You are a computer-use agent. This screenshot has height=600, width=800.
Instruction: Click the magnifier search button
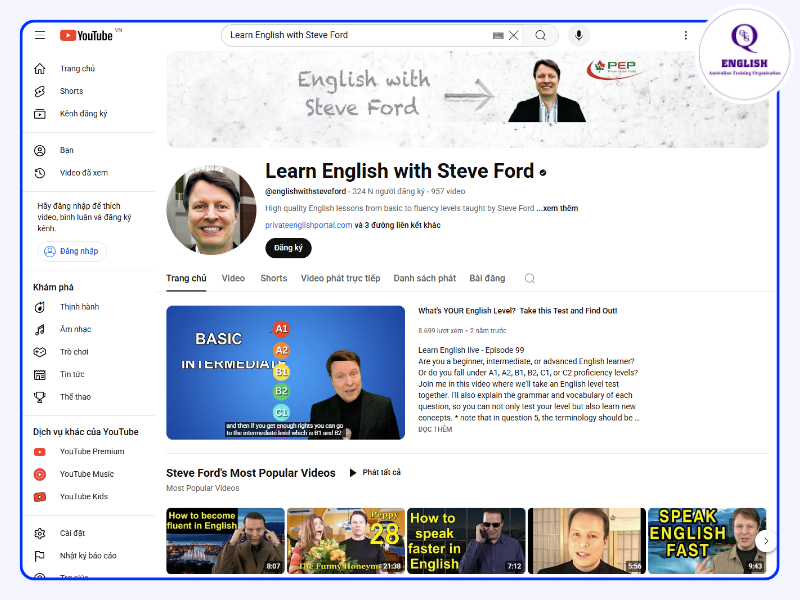(x=540, y=35)
